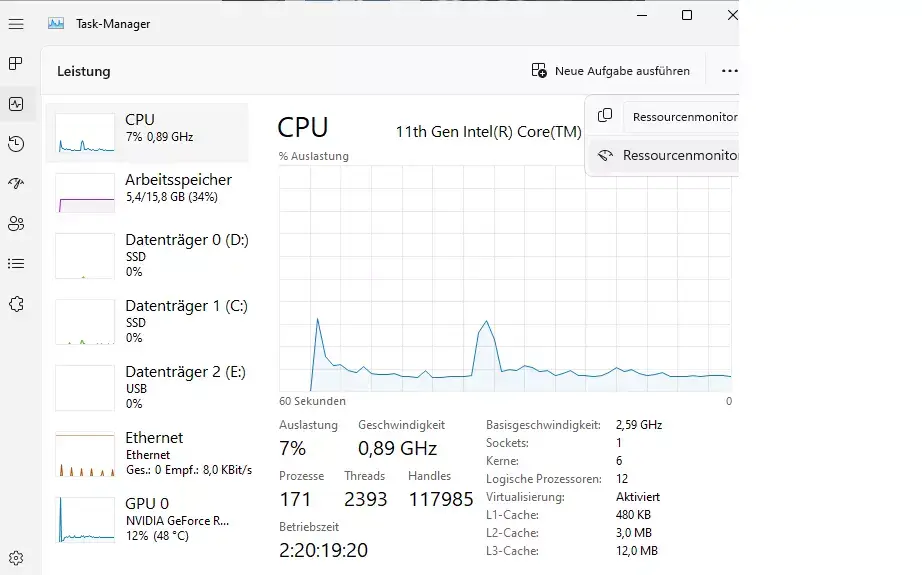Open the Processes page icon in sidebar

[16, 63]
